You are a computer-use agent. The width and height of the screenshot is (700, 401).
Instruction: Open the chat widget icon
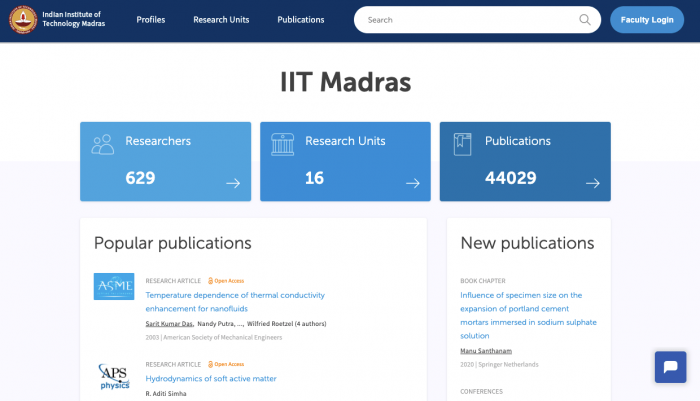click(671, 367)
